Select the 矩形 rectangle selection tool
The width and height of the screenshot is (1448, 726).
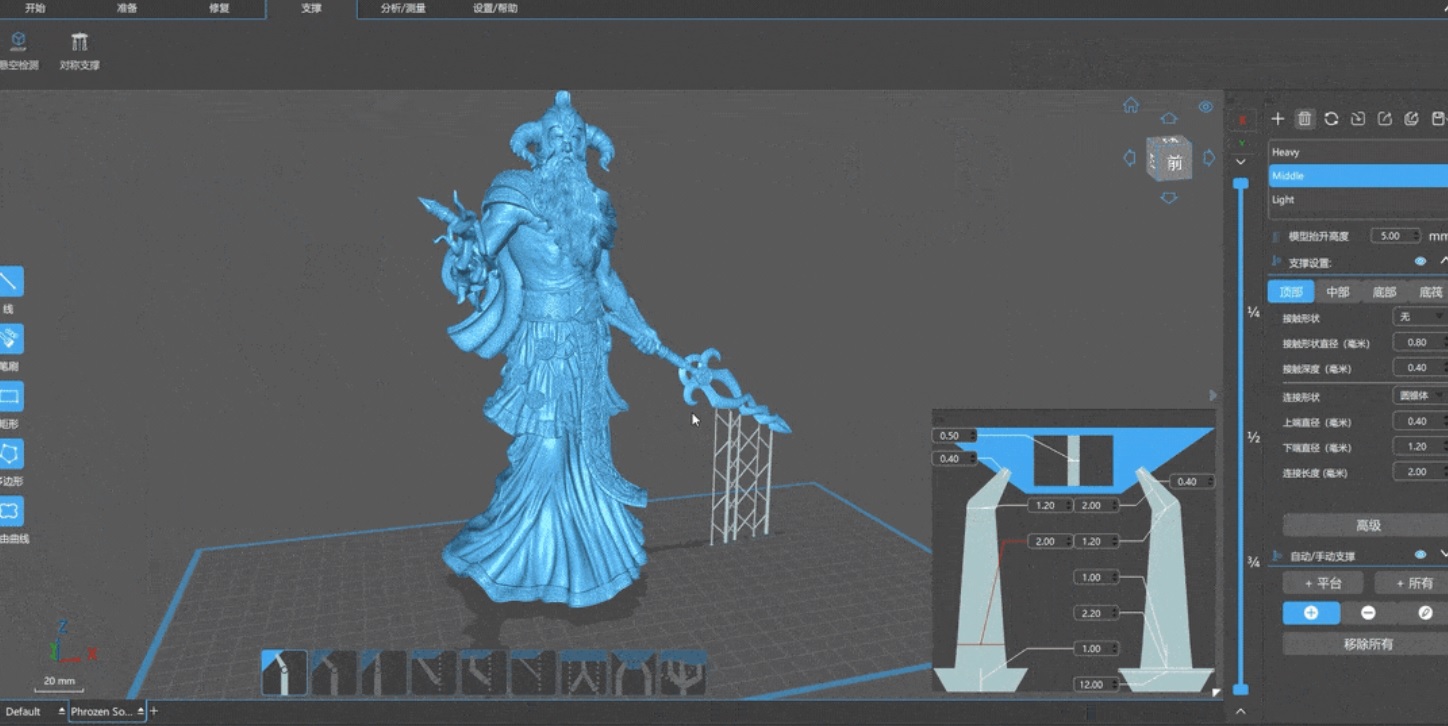pos(10,397)
